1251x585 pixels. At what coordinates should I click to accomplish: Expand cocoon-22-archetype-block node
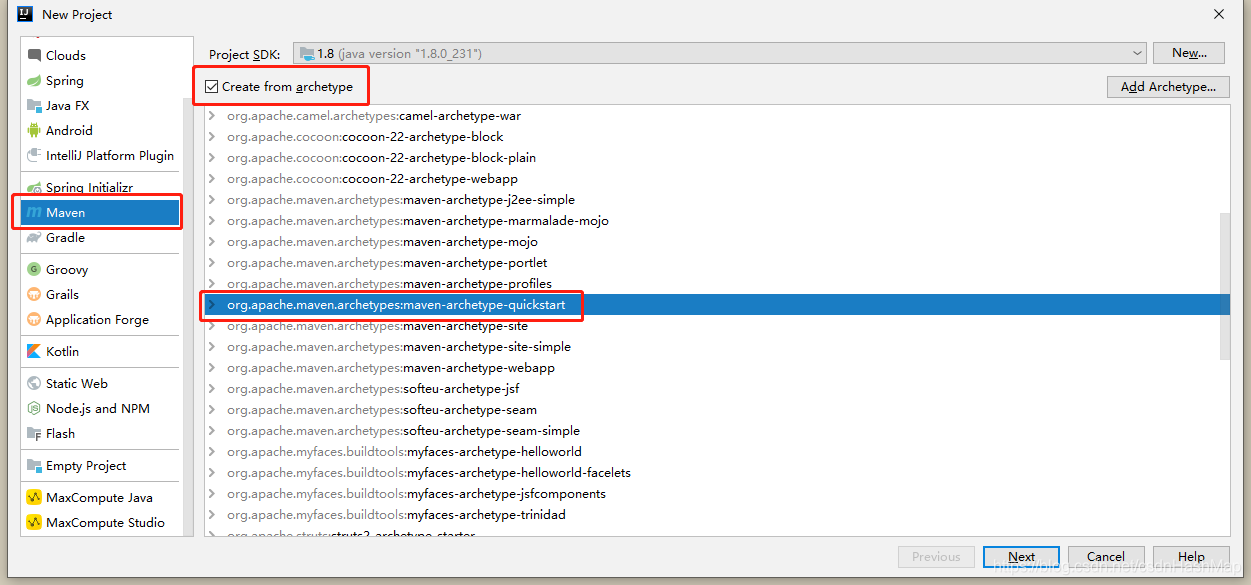click(x=211, y=137)
